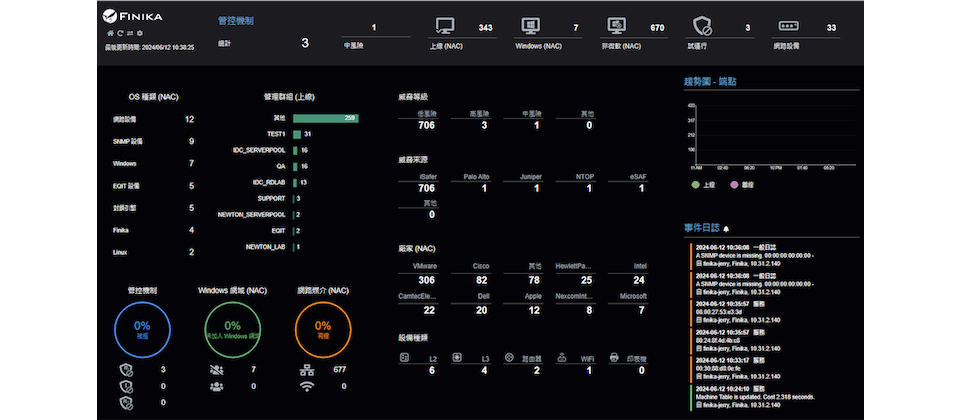Toggle the green 上線 legend in trend chart
This screenshot has height=420, width=960.
(696, 185)
